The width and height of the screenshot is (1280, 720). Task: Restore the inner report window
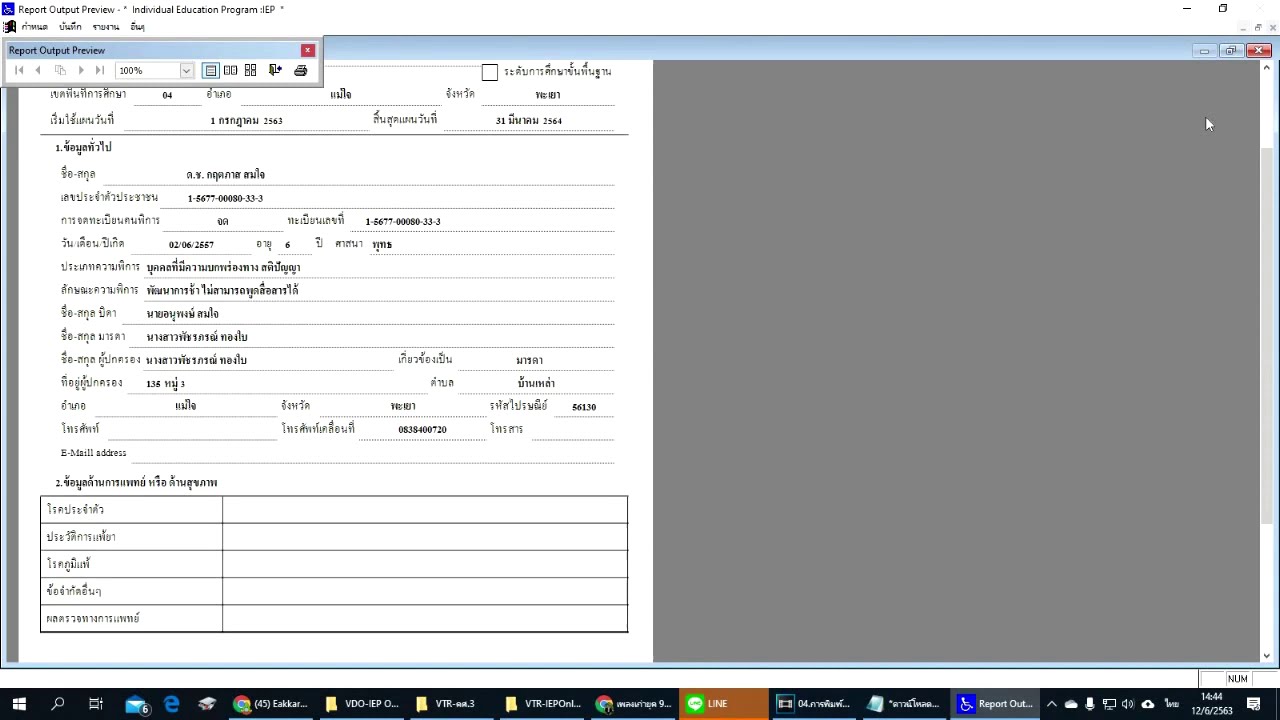tap(1231, 51)
